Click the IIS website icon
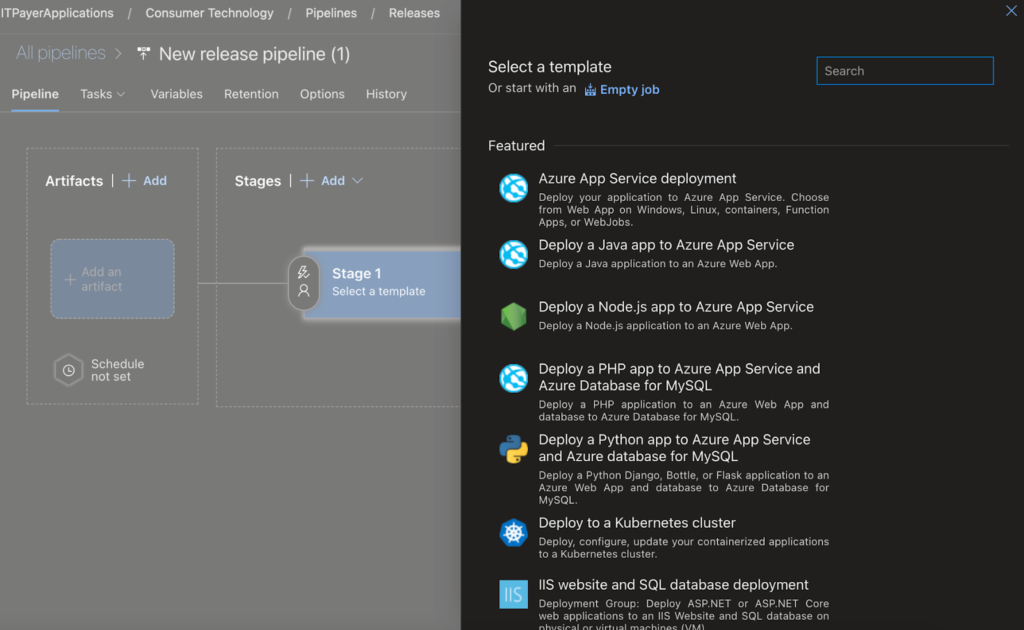The width and height of the screenshot is (1024, 630). click(x=513, y=594)
